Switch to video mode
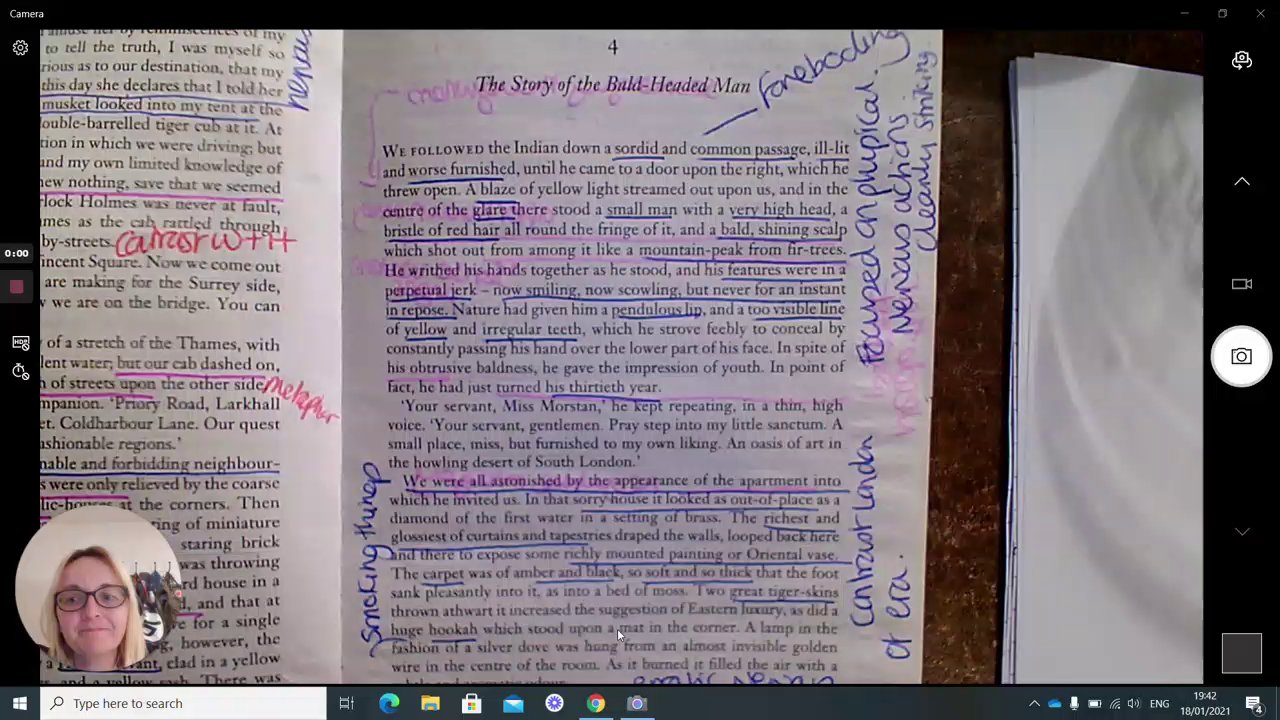The height and width of the screenshot is (720, 1280). (x=1241, y=284)
